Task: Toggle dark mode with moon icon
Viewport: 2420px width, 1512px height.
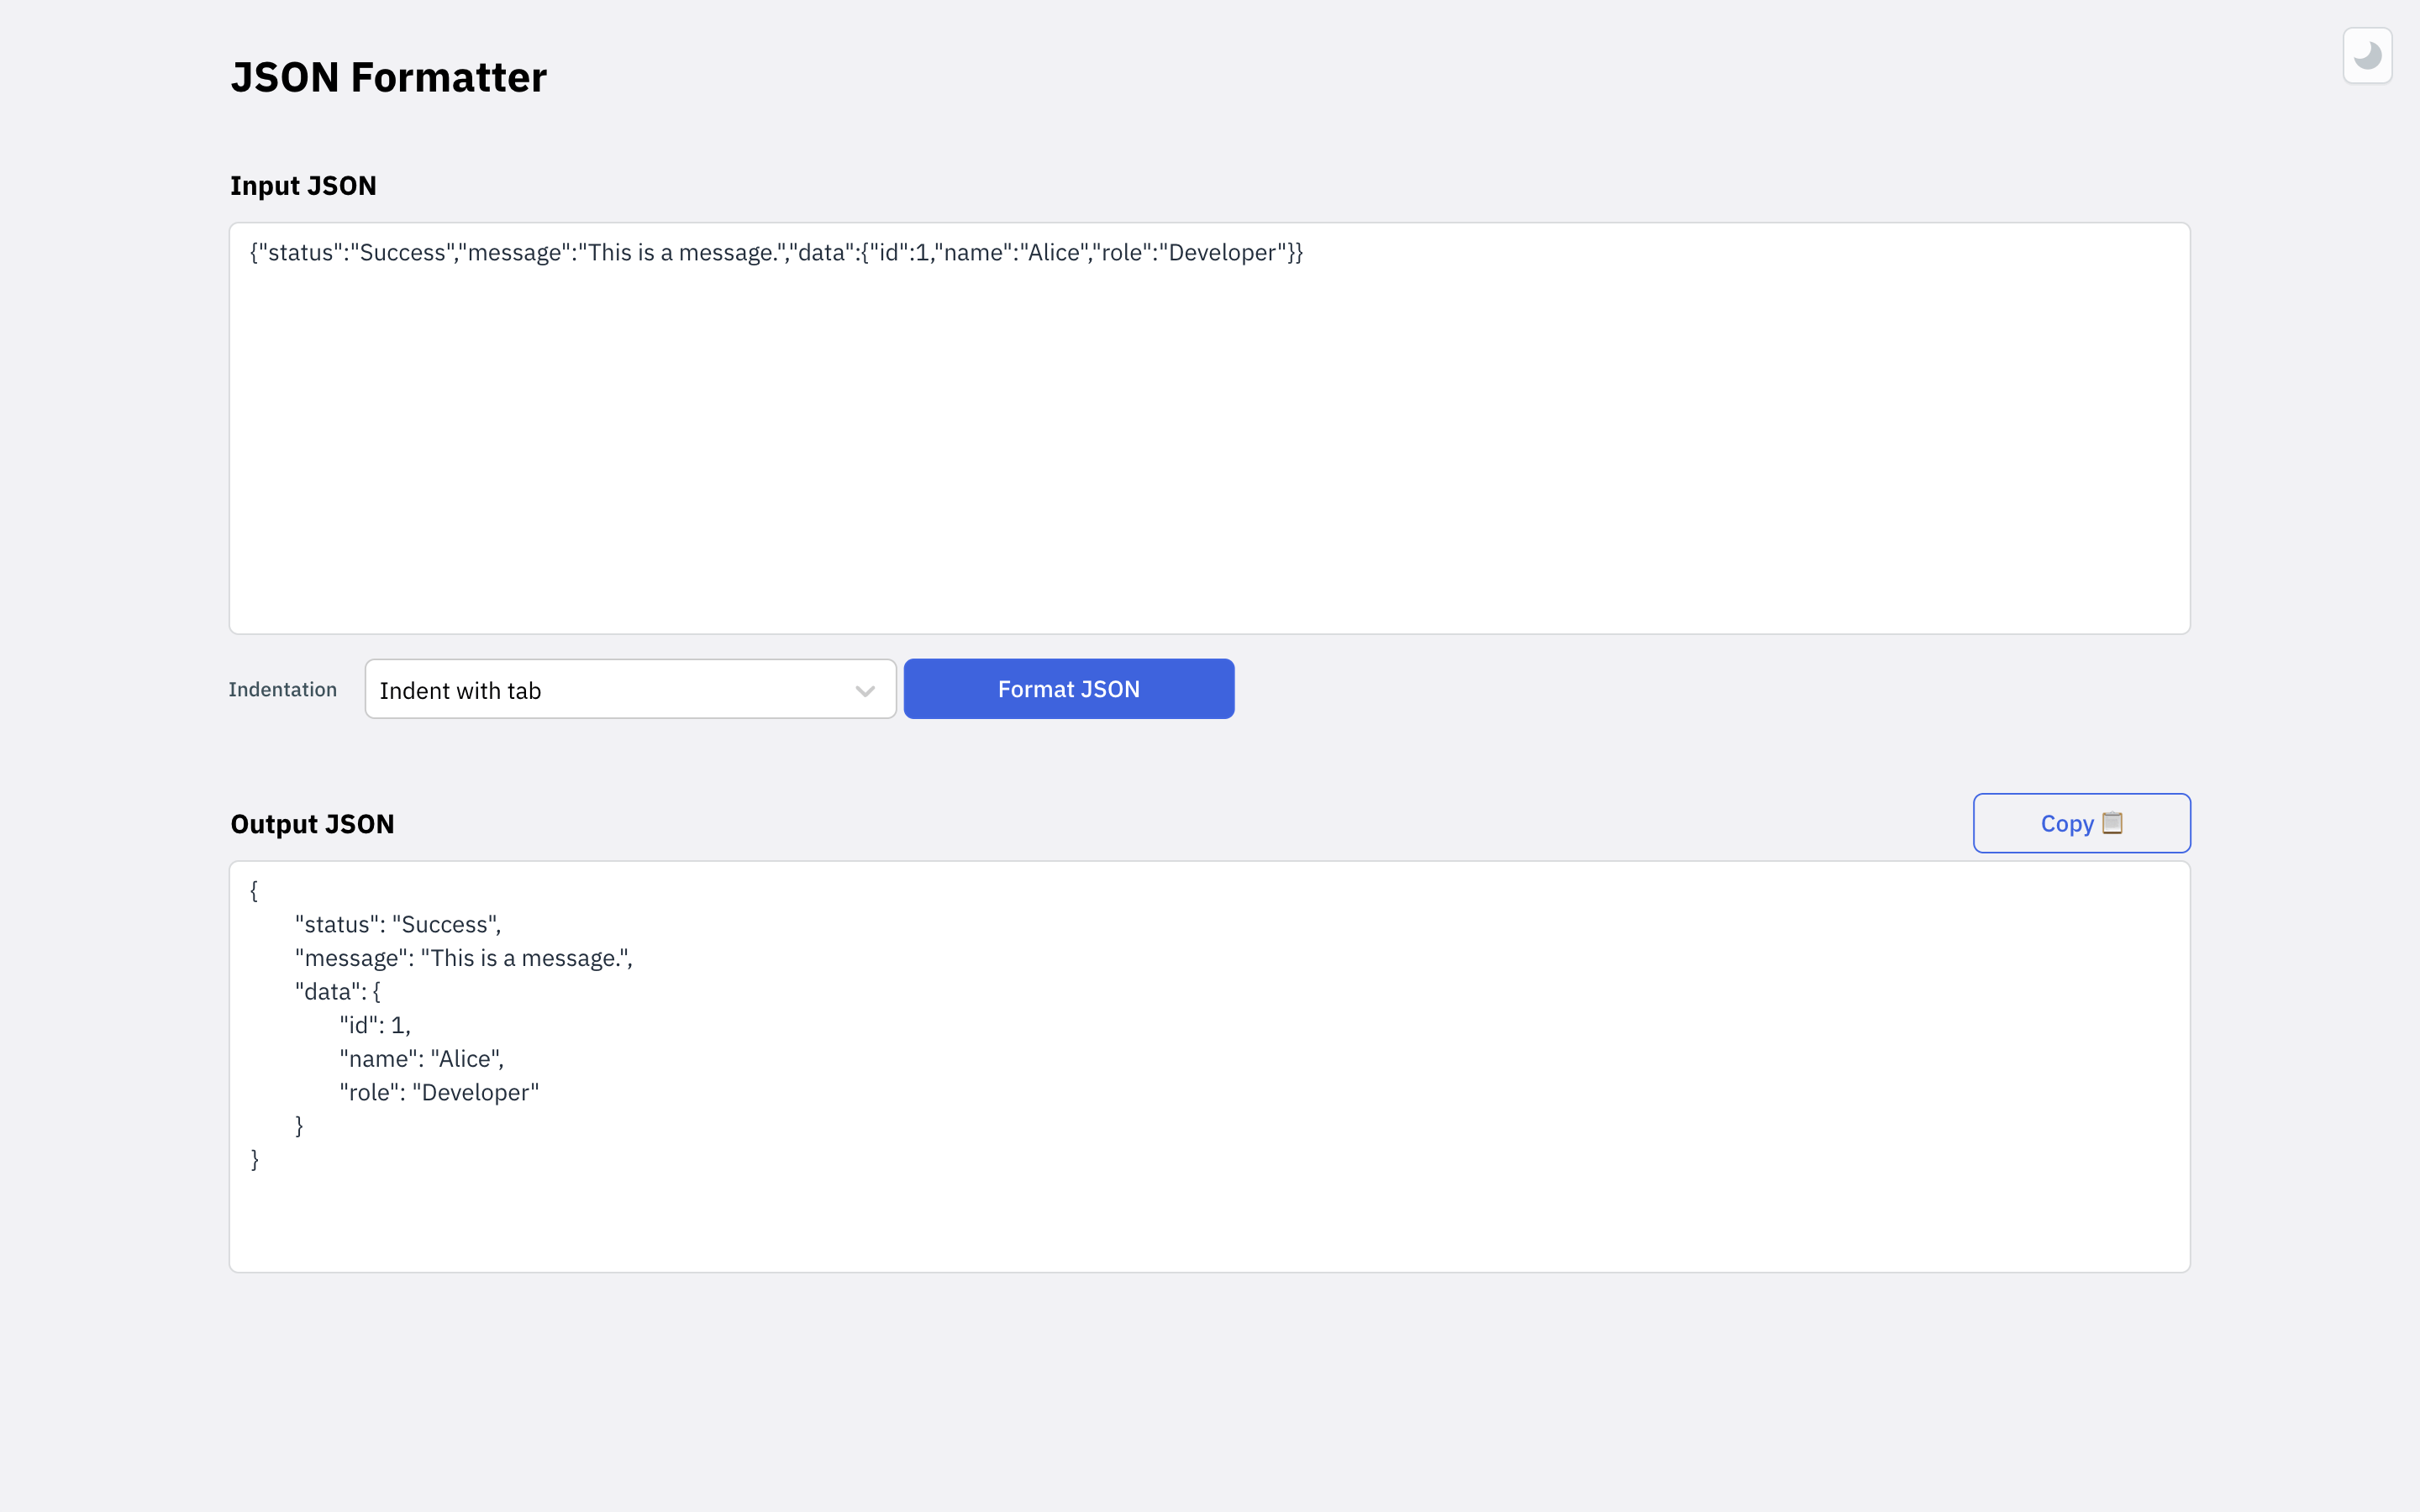Action: [x=2366, y=56]
